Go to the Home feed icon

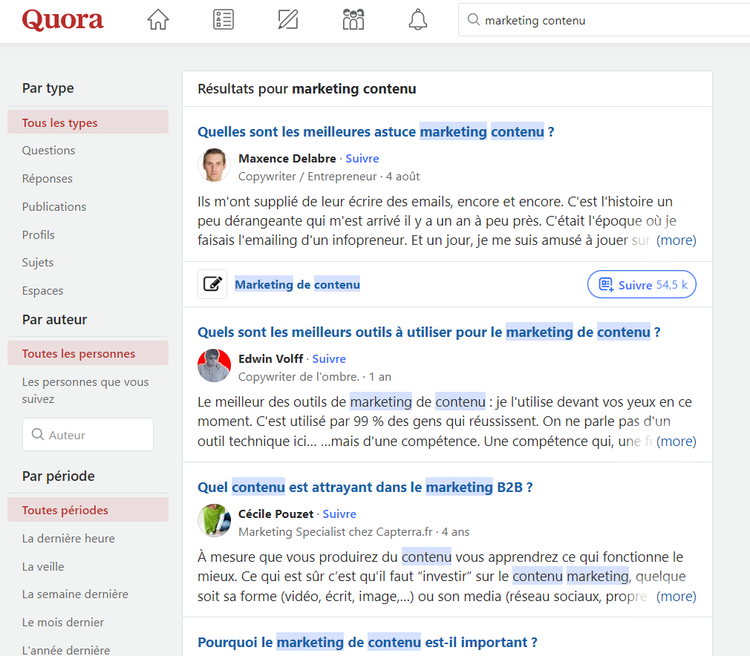coord(158,20)
